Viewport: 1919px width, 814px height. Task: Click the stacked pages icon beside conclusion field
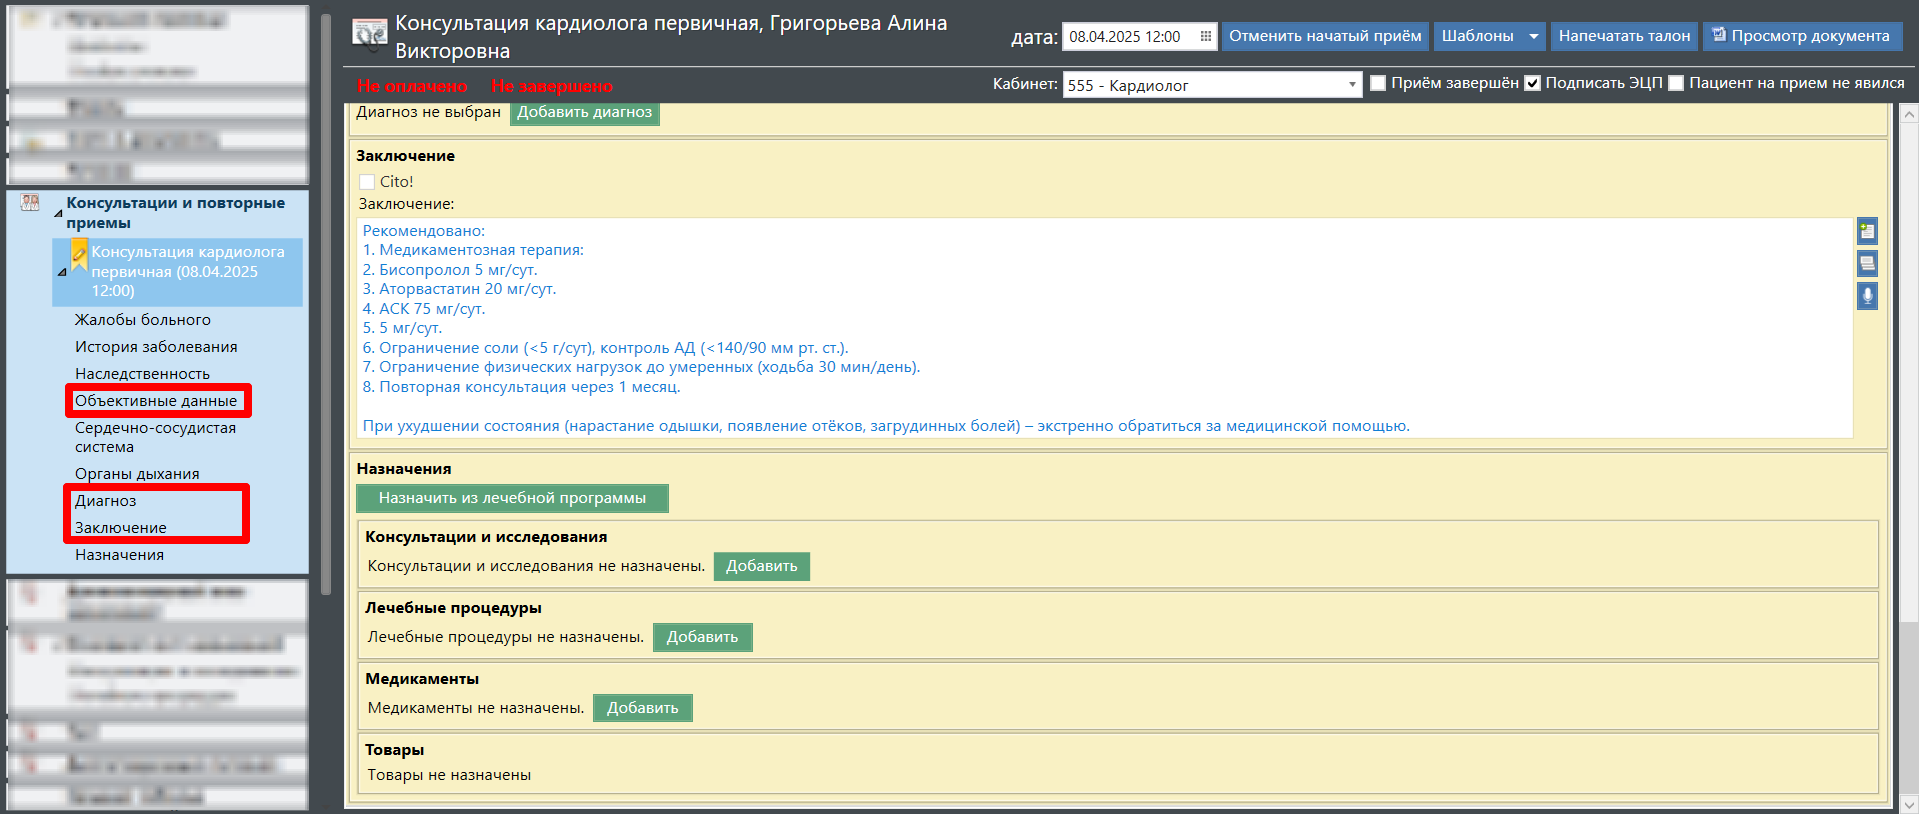coord(1867,264)
